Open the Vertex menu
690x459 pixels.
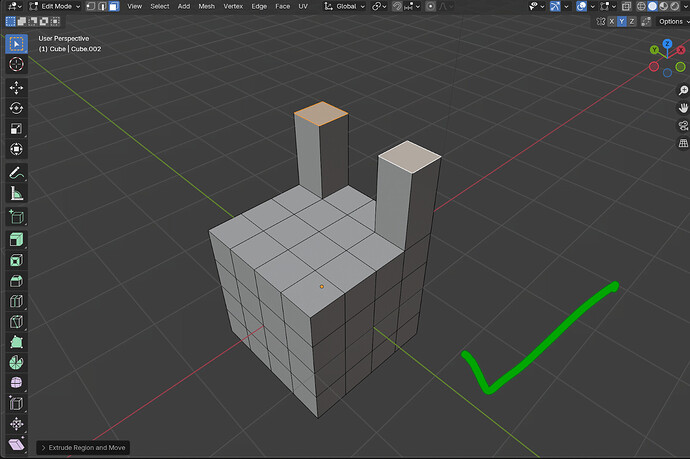pos(233,6)
